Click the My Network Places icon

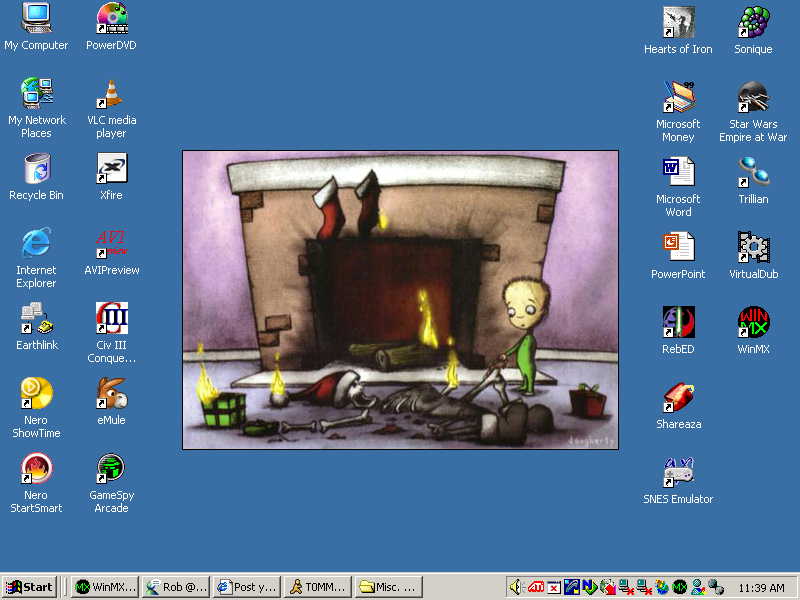[36, 93]
